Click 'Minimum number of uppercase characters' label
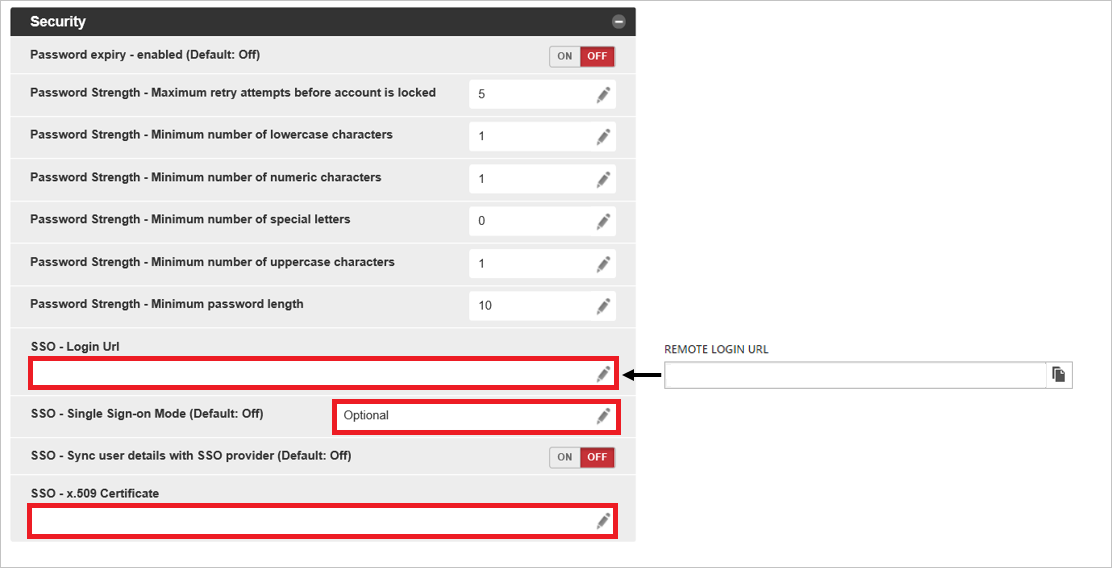 coord(213,262)
